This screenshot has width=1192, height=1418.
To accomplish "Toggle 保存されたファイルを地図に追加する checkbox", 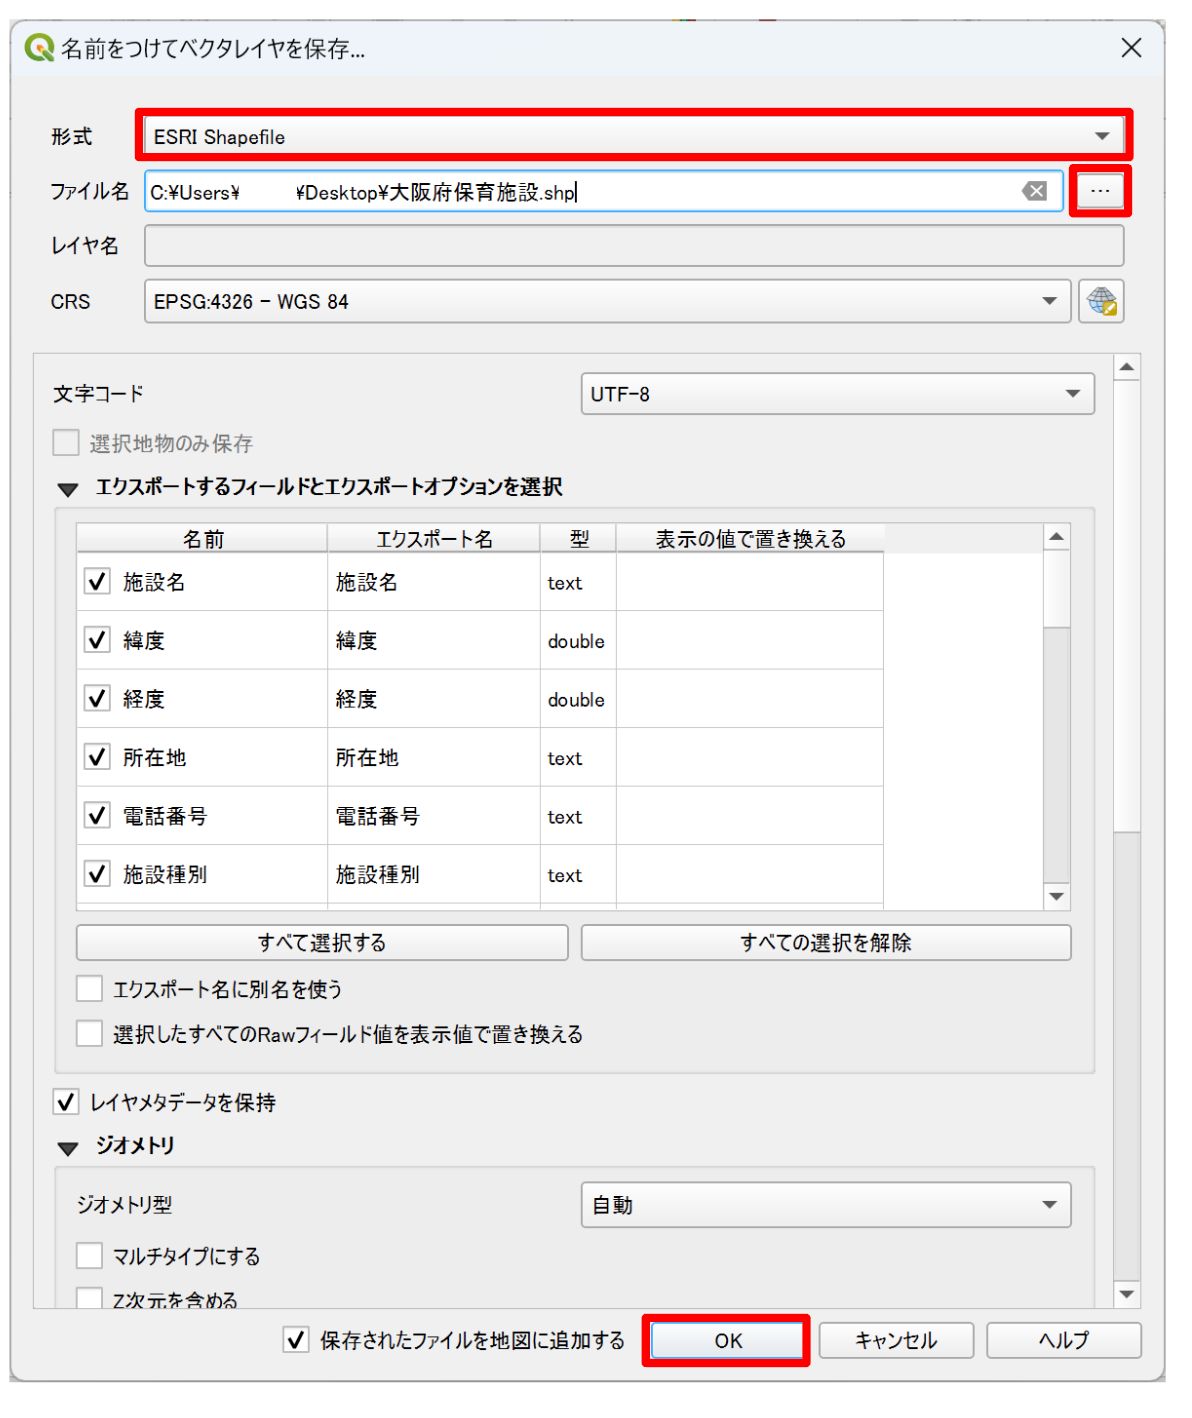I will (296, 1340).
